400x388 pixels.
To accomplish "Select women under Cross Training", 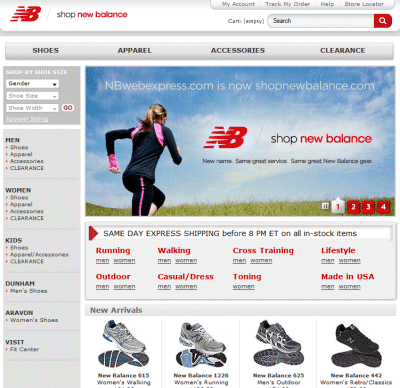I will coord(261,261).
